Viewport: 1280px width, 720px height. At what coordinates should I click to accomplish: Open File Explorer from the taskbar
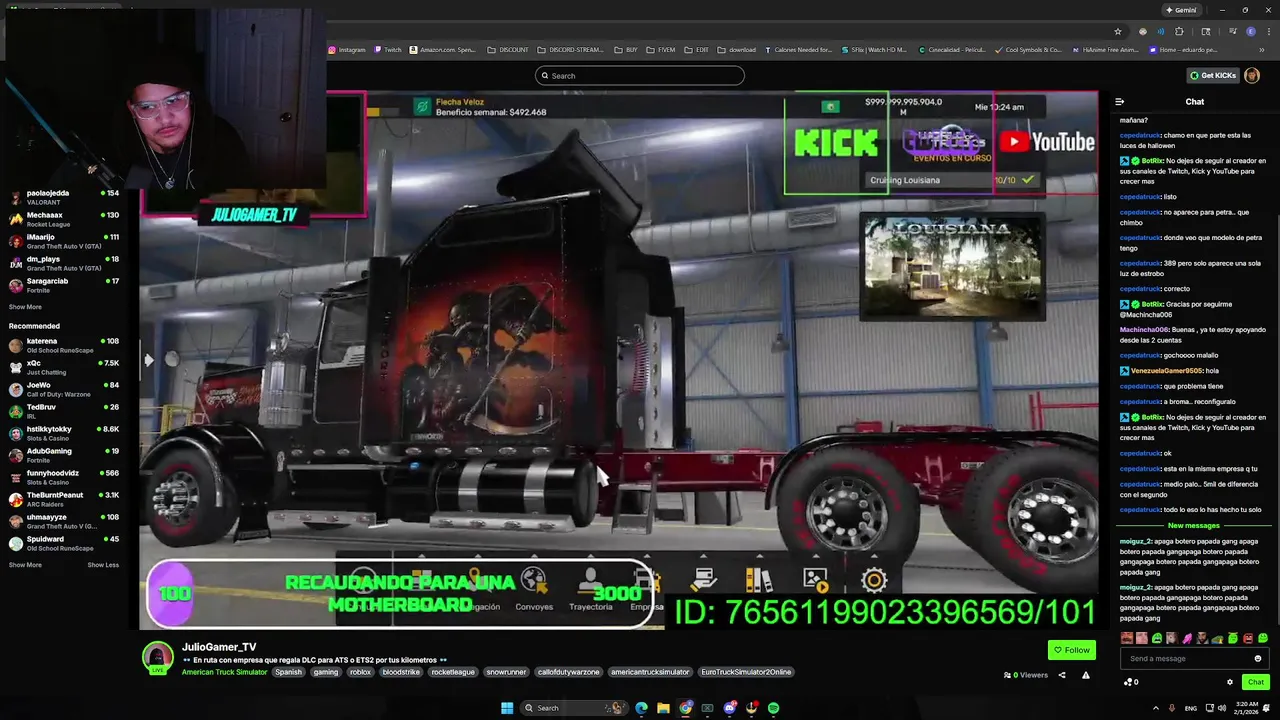click(663, 708)
